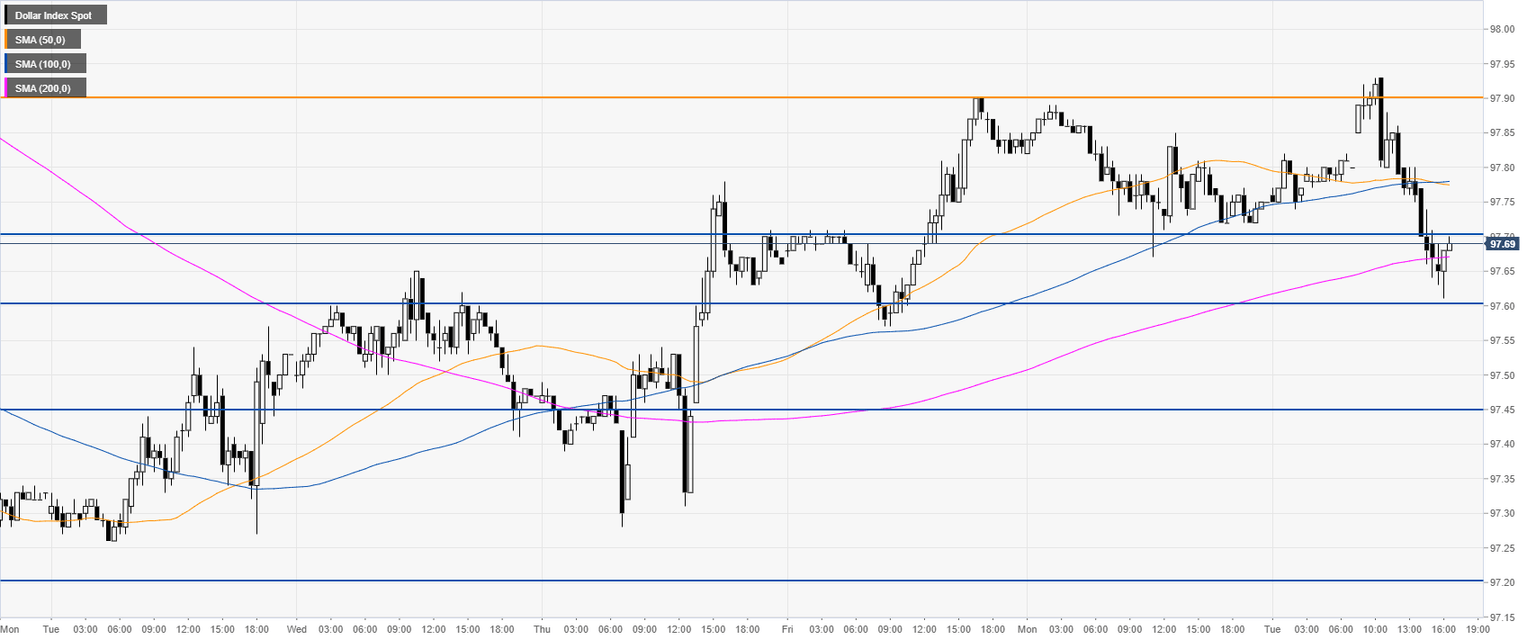The width and height of the screenshot is (1536, 641).
Task: Select the Thu label on time axis
Action: click(x=539, y=630)
